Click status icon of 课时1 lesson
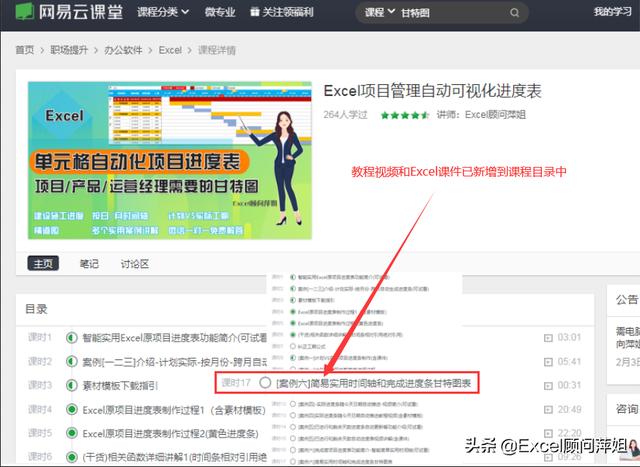The width and height of the screenshot is (640, 467). pyautogui.click(x=72, y=338)
